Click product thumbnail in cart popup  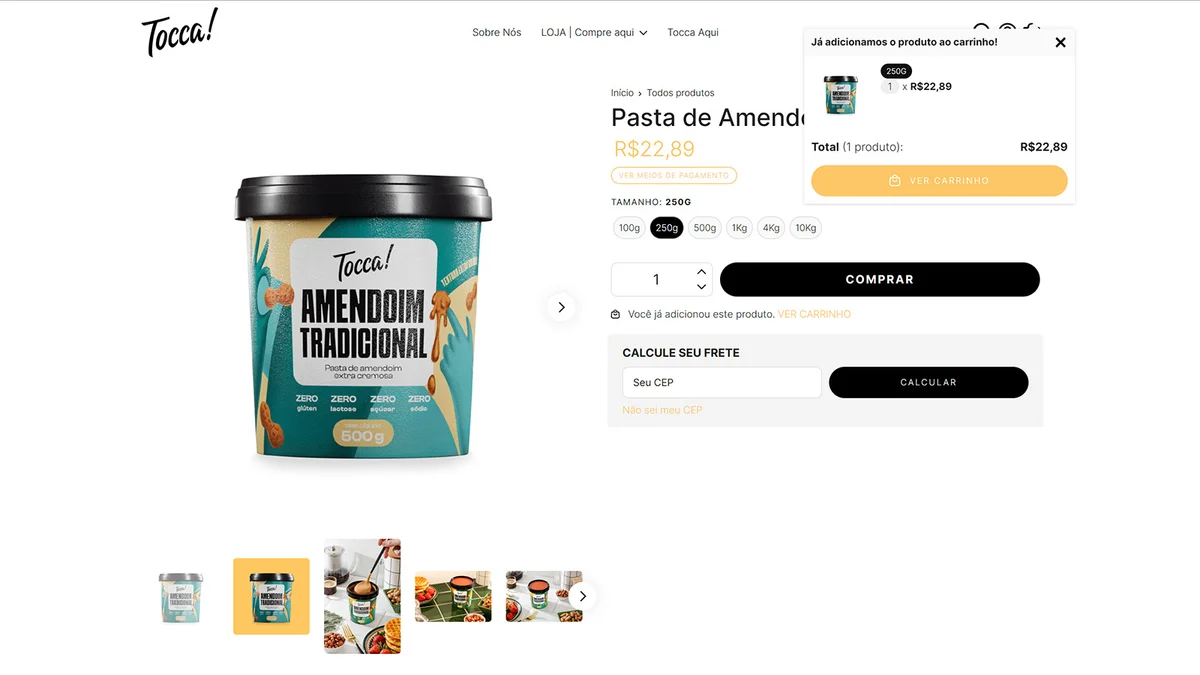pos(841,94)
